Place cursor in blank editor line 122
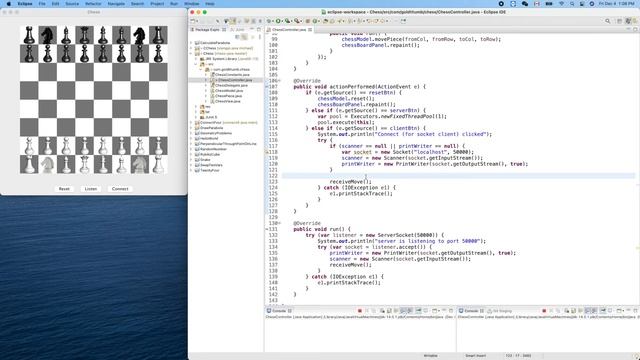The image size is (640, 360). [x=458, y=176]
